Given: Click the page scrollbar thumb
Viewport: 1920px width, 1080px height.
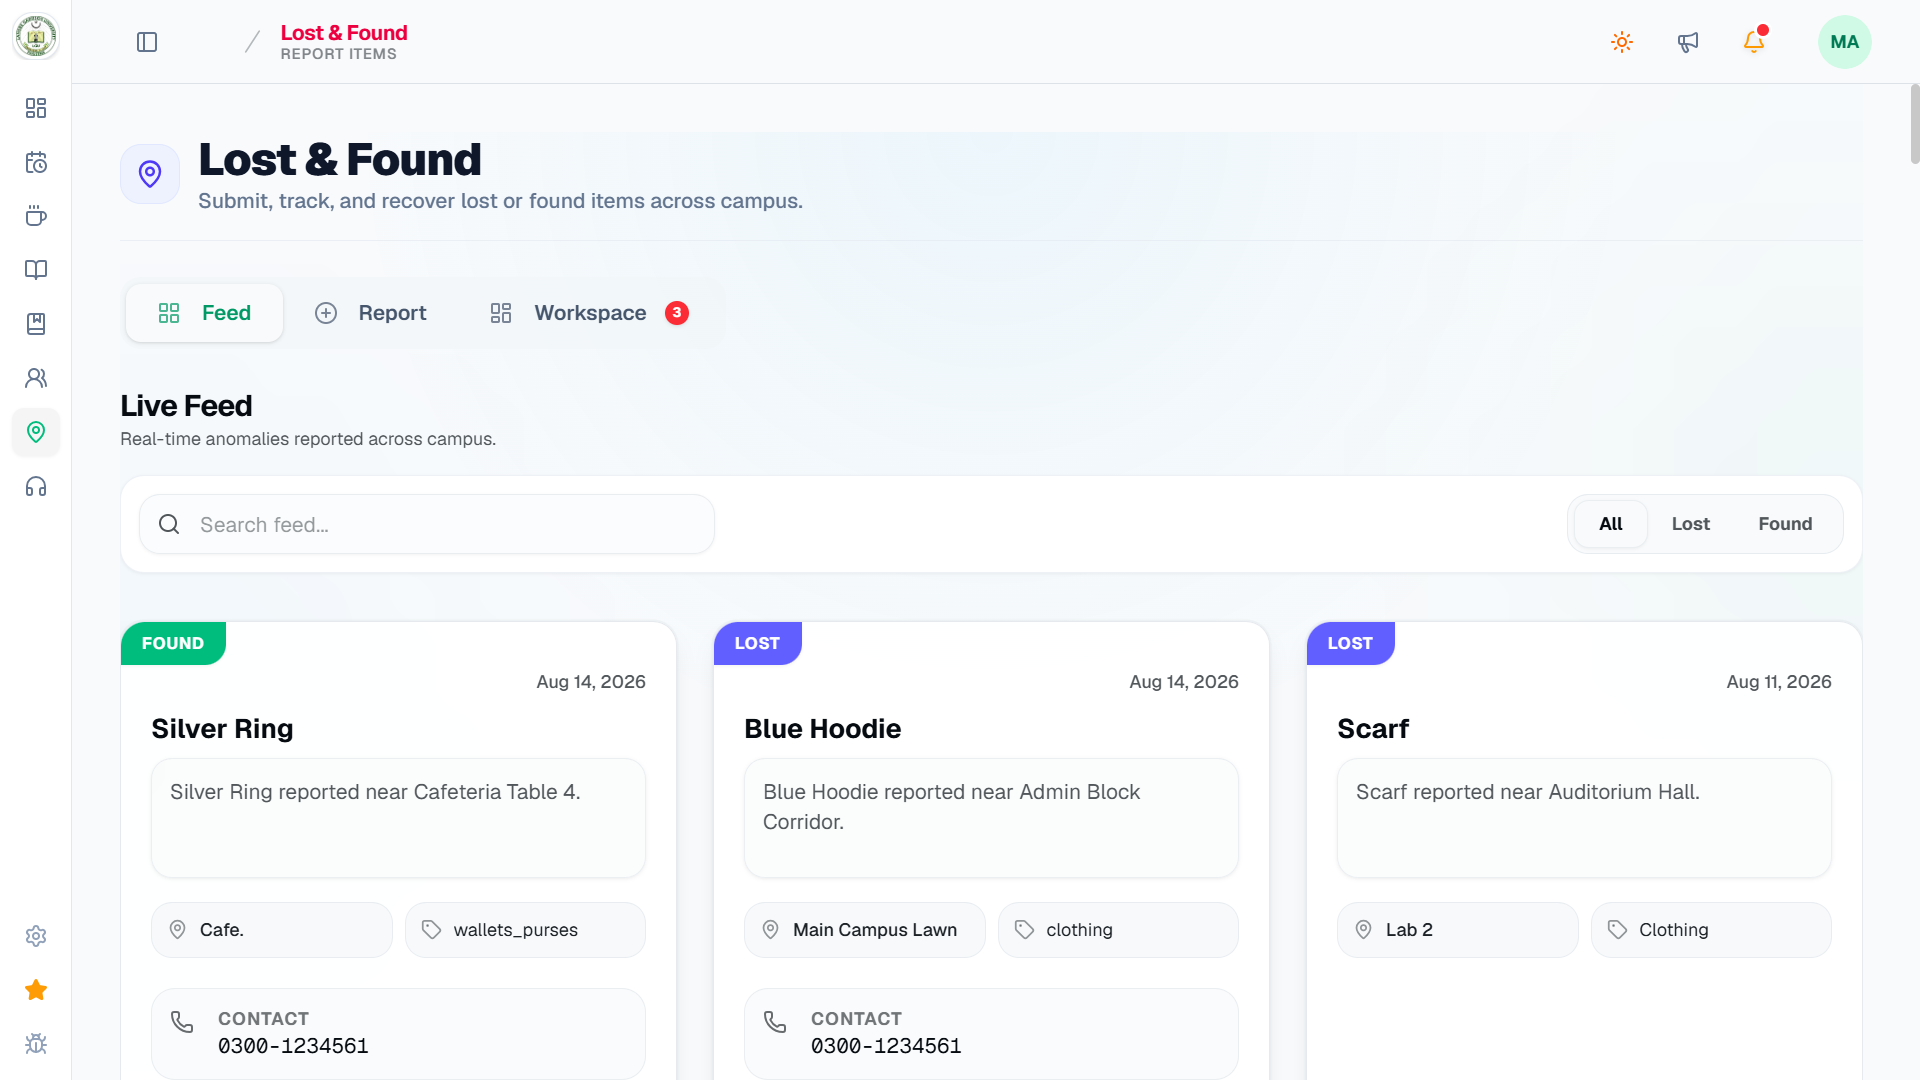Looking at the screenshot, I should 1914,124.
